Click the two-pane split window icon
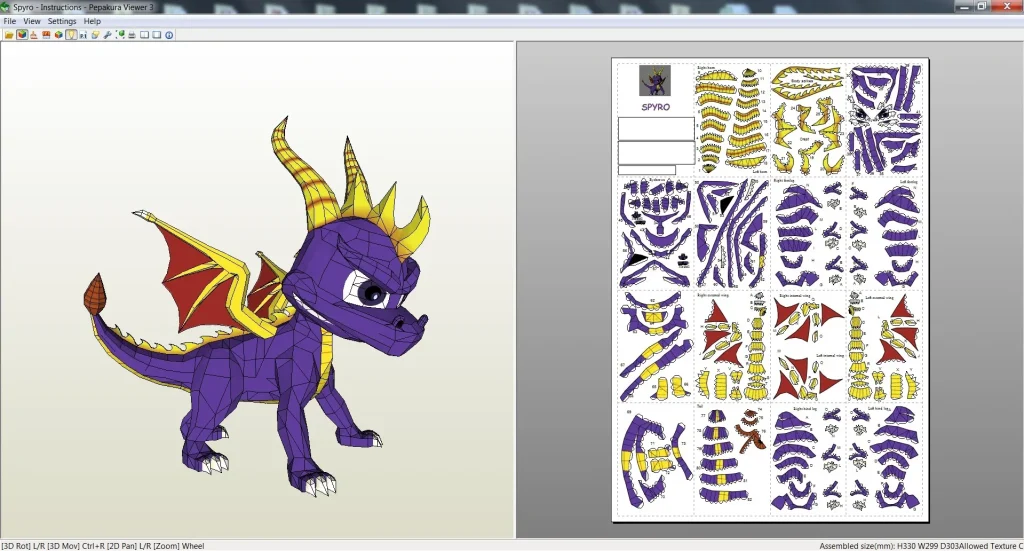This screenshot has height=551, width=1024. point(144,35)
